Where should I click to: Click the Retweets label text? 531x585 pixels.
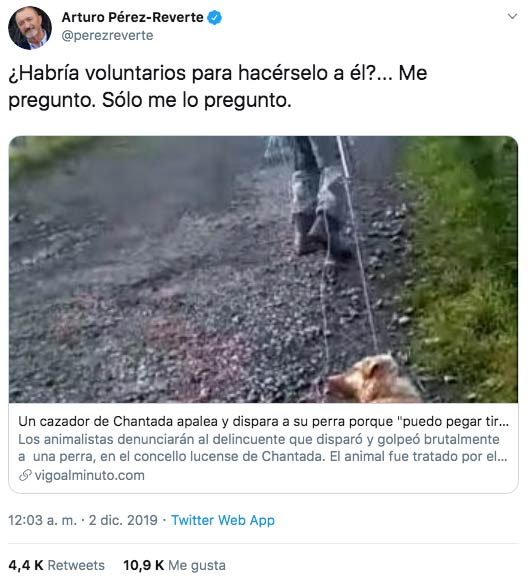[x=76, y=565]
